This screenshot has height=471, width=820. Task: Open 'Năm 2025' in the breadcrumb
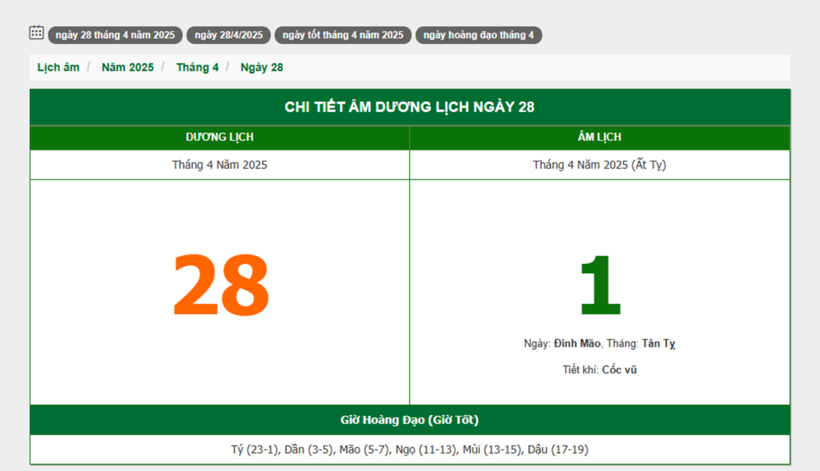pos(127,67)
